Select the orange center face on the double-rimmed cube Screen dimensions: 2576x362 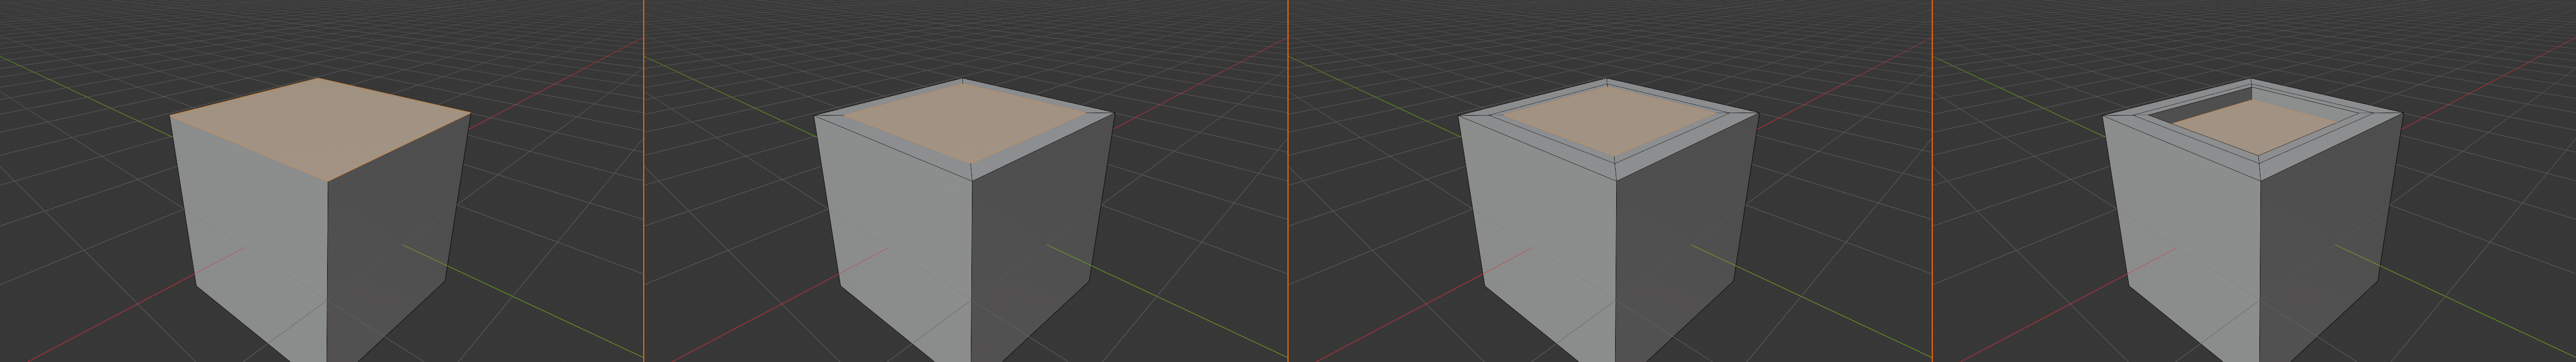1610,122
